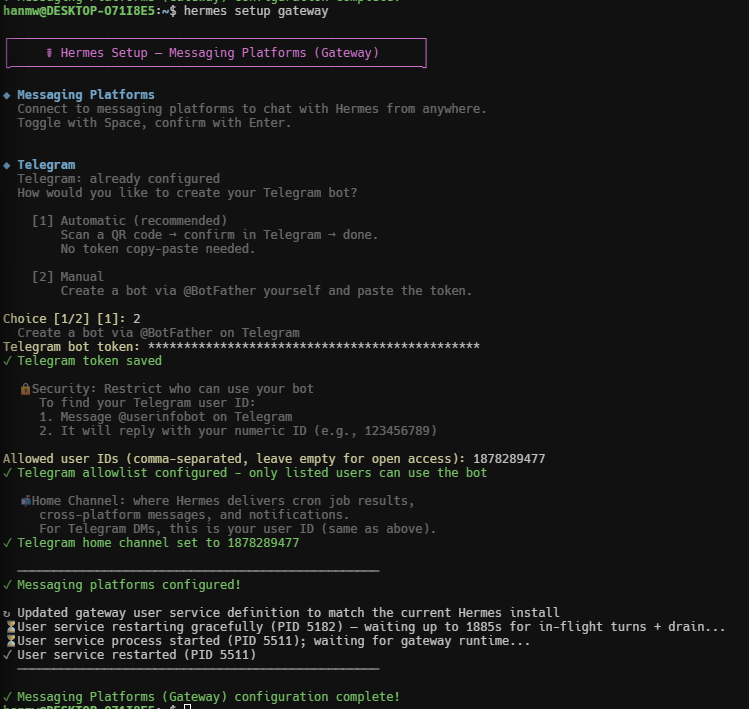
Task: Click the 'hermes setup gateway' command text
Action: [256, 11]
